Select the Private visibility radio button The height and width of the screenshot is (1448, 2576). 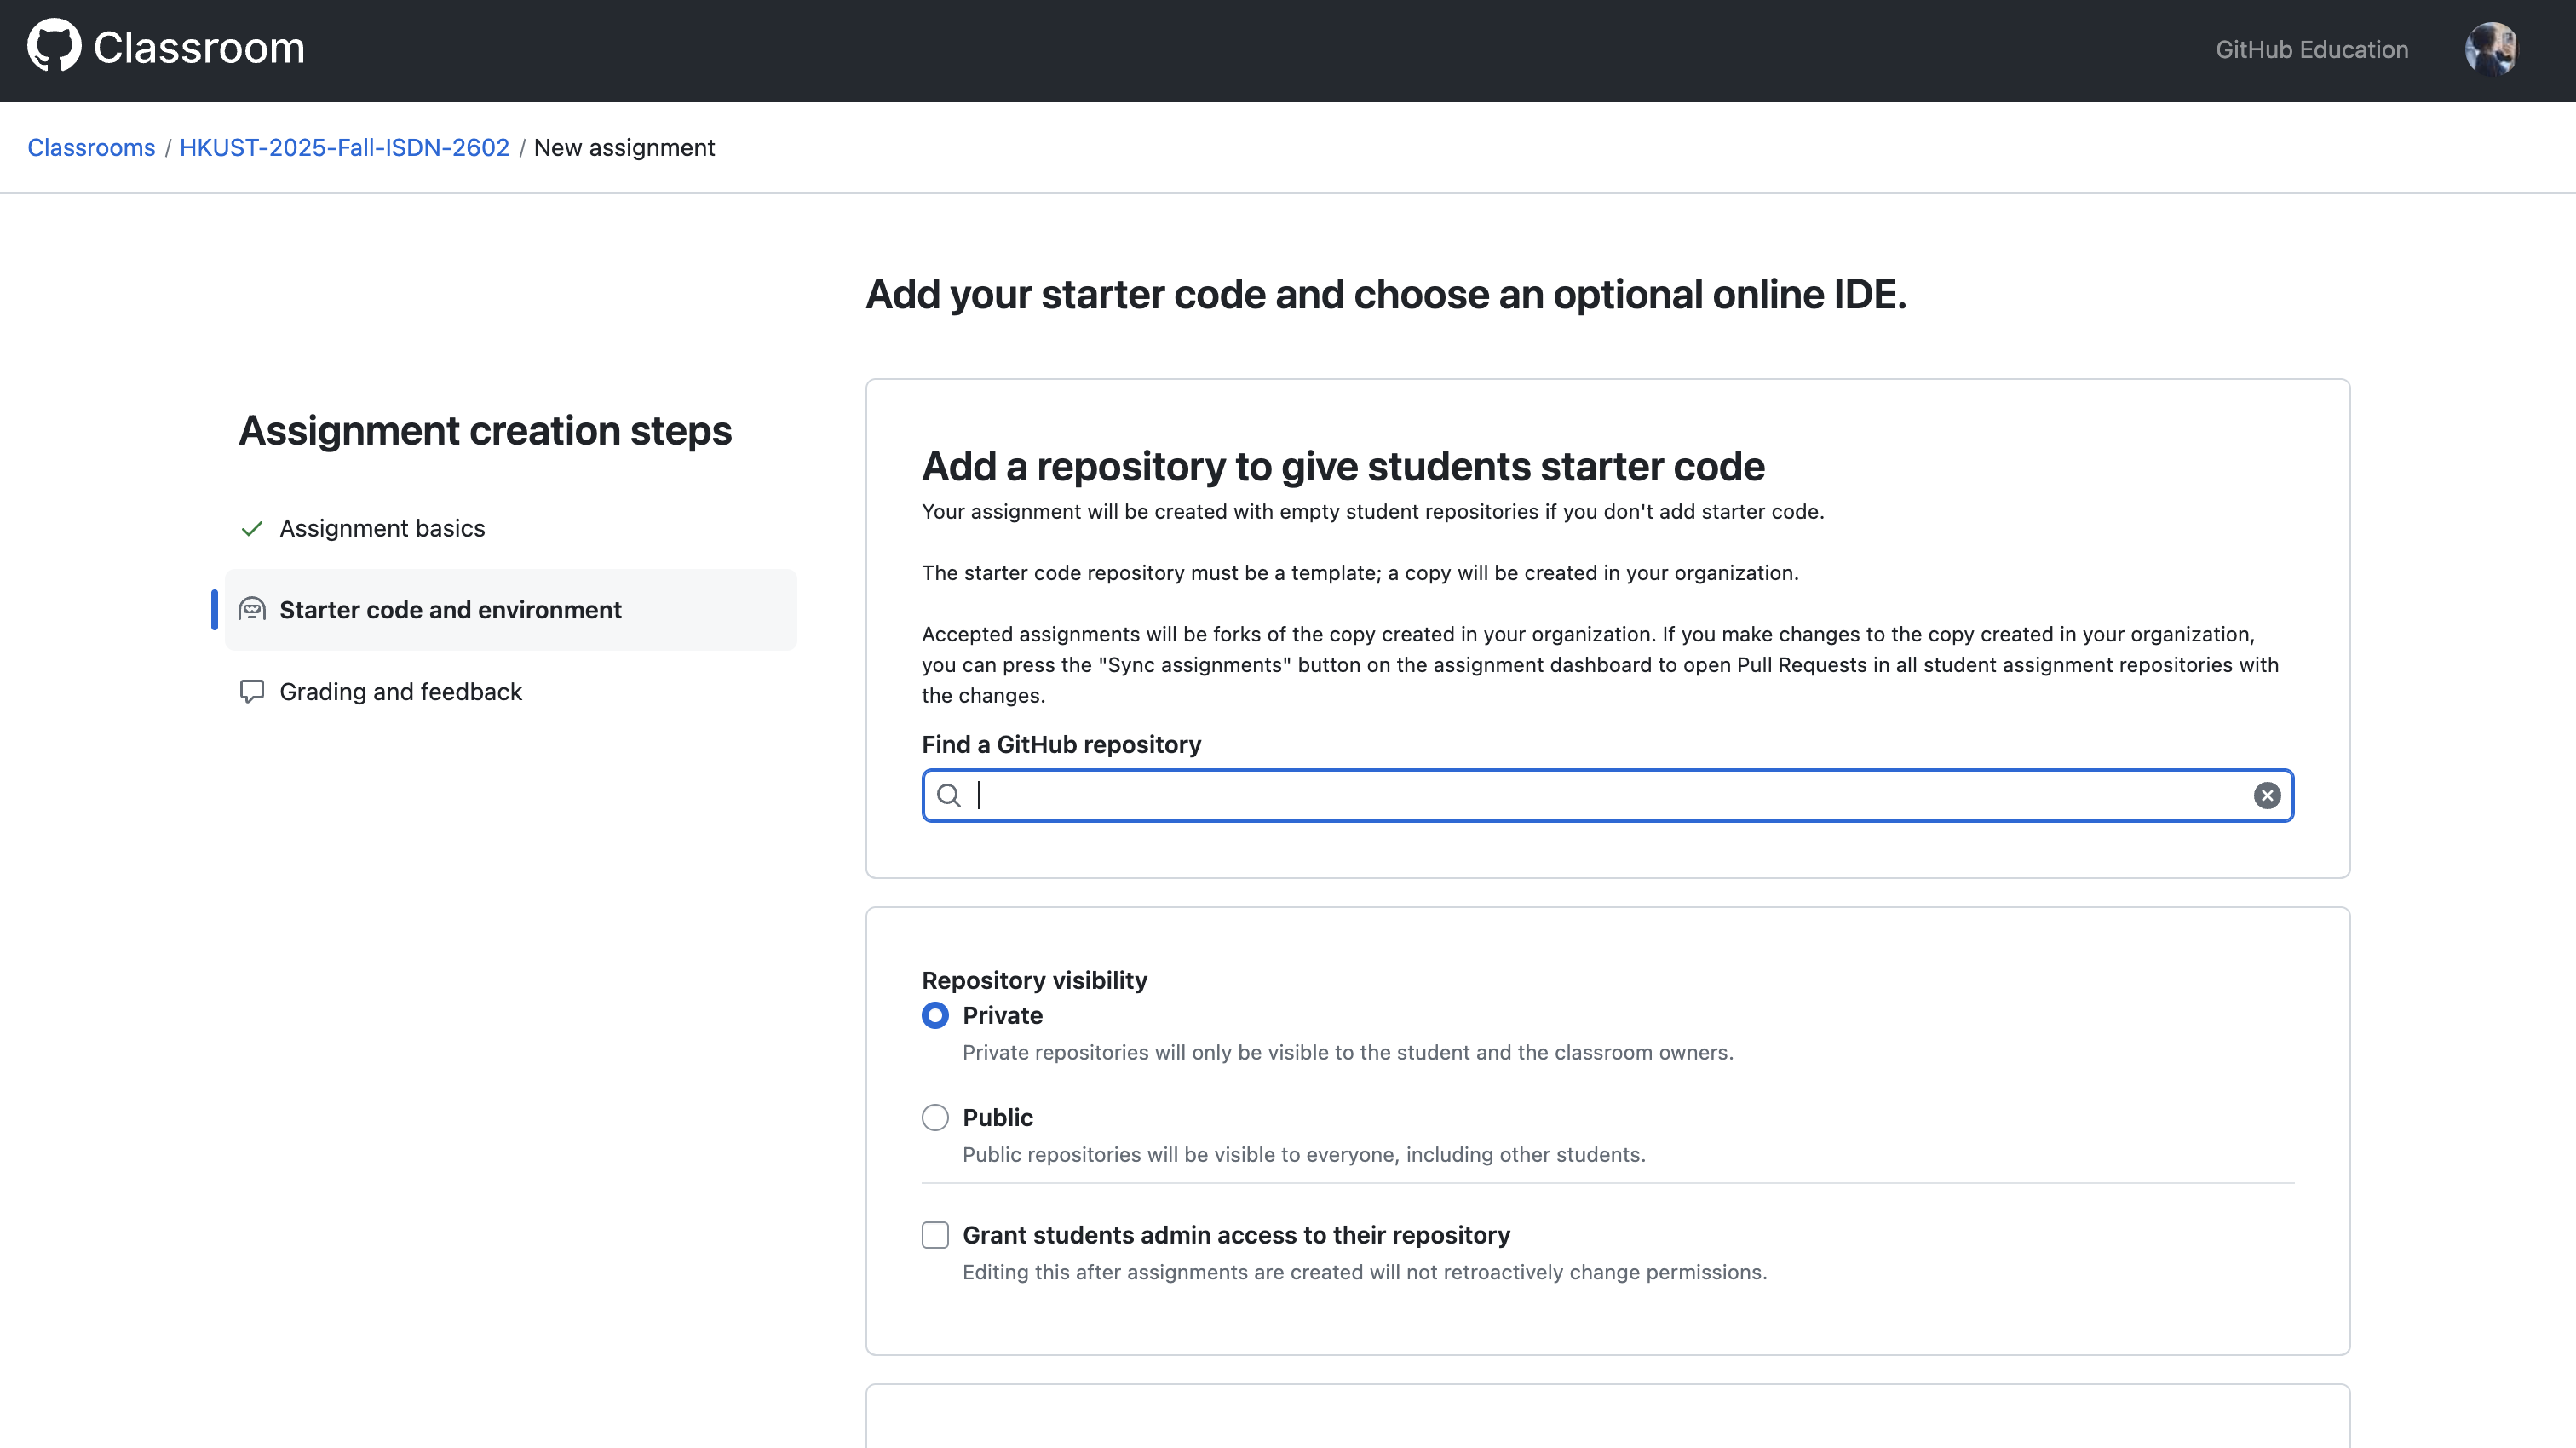[935, 1015]
